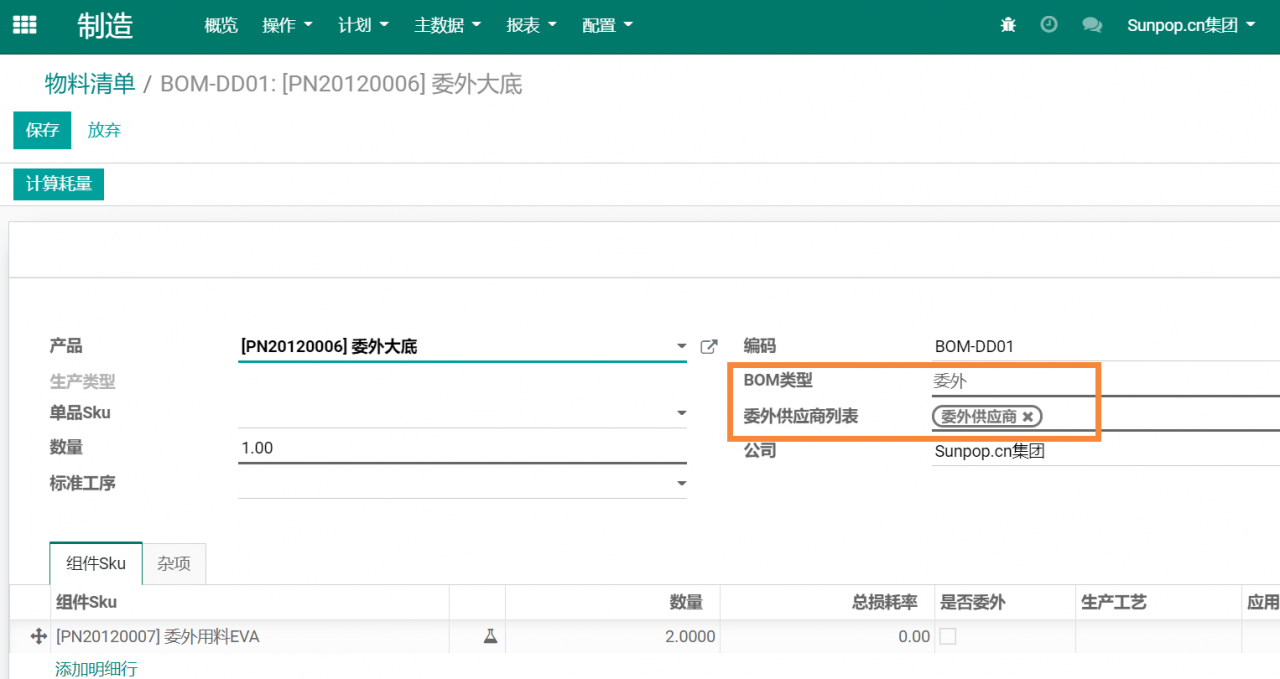Screen dimensions: 1280x679
Task: Click the BOM类型 value 委外
Action: 950,381
